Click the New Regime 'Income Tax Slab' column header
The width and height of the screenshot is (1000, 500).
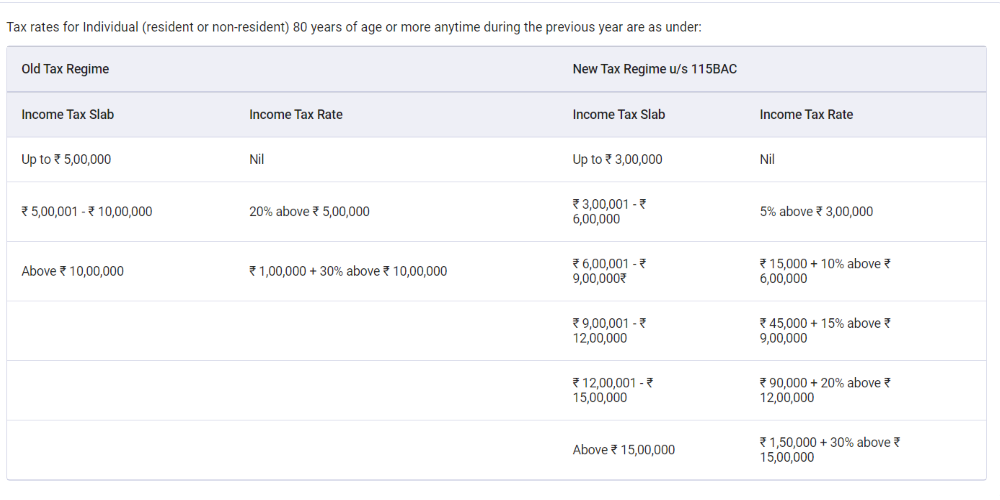click(x=619, y=115)
